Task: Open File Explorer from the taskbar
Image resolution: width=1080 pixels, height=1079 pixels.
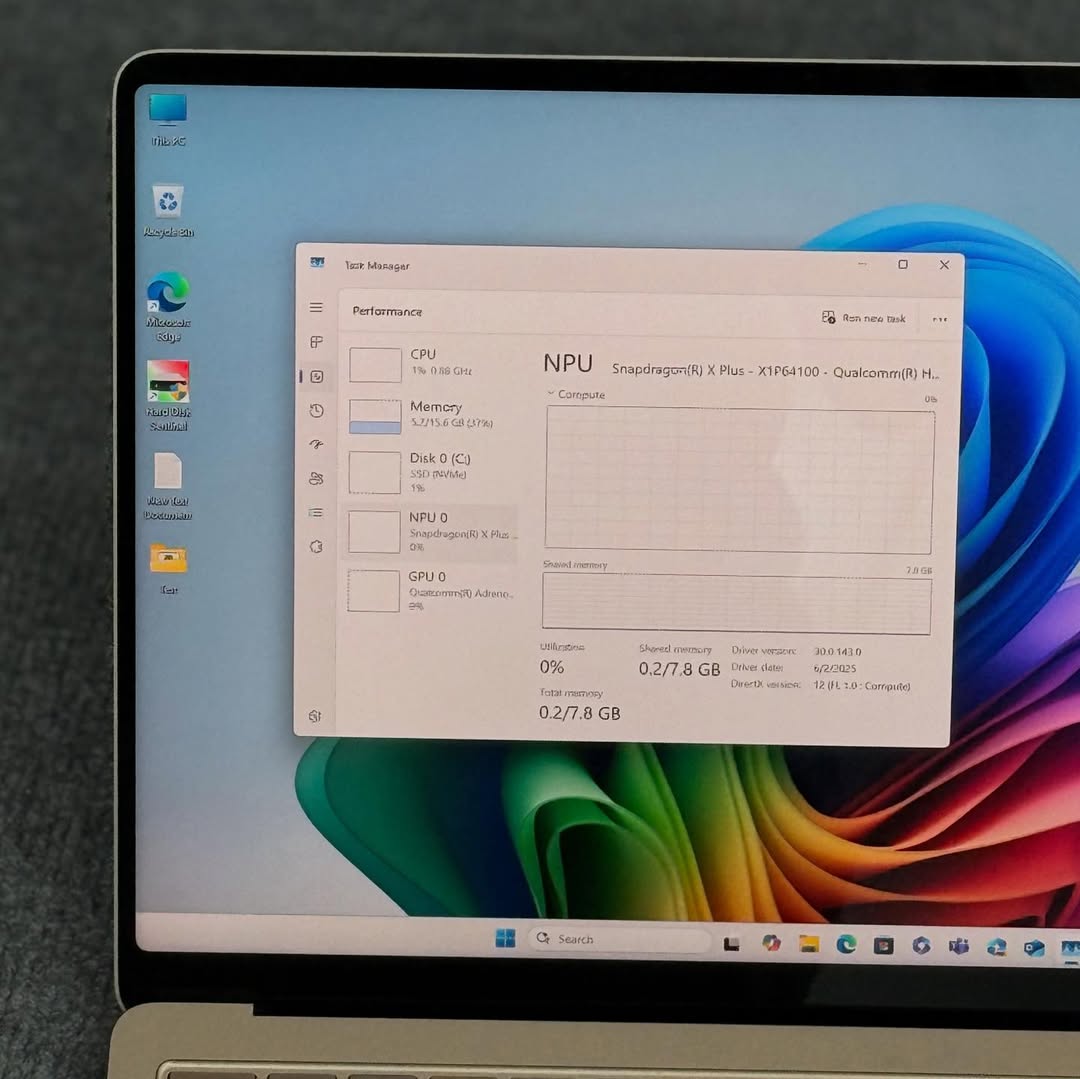Action: pos(808,944)
